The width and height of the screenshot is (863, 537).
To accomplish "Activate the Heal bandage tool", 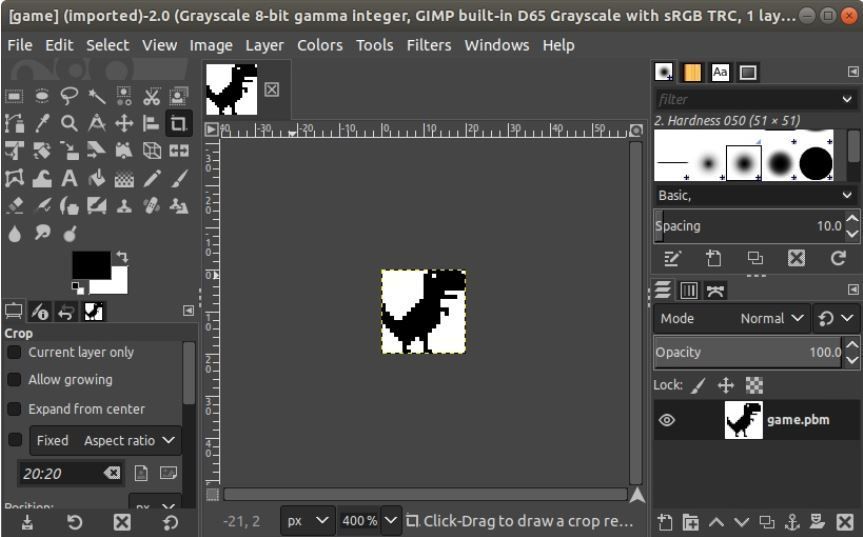I will point(151,206).
